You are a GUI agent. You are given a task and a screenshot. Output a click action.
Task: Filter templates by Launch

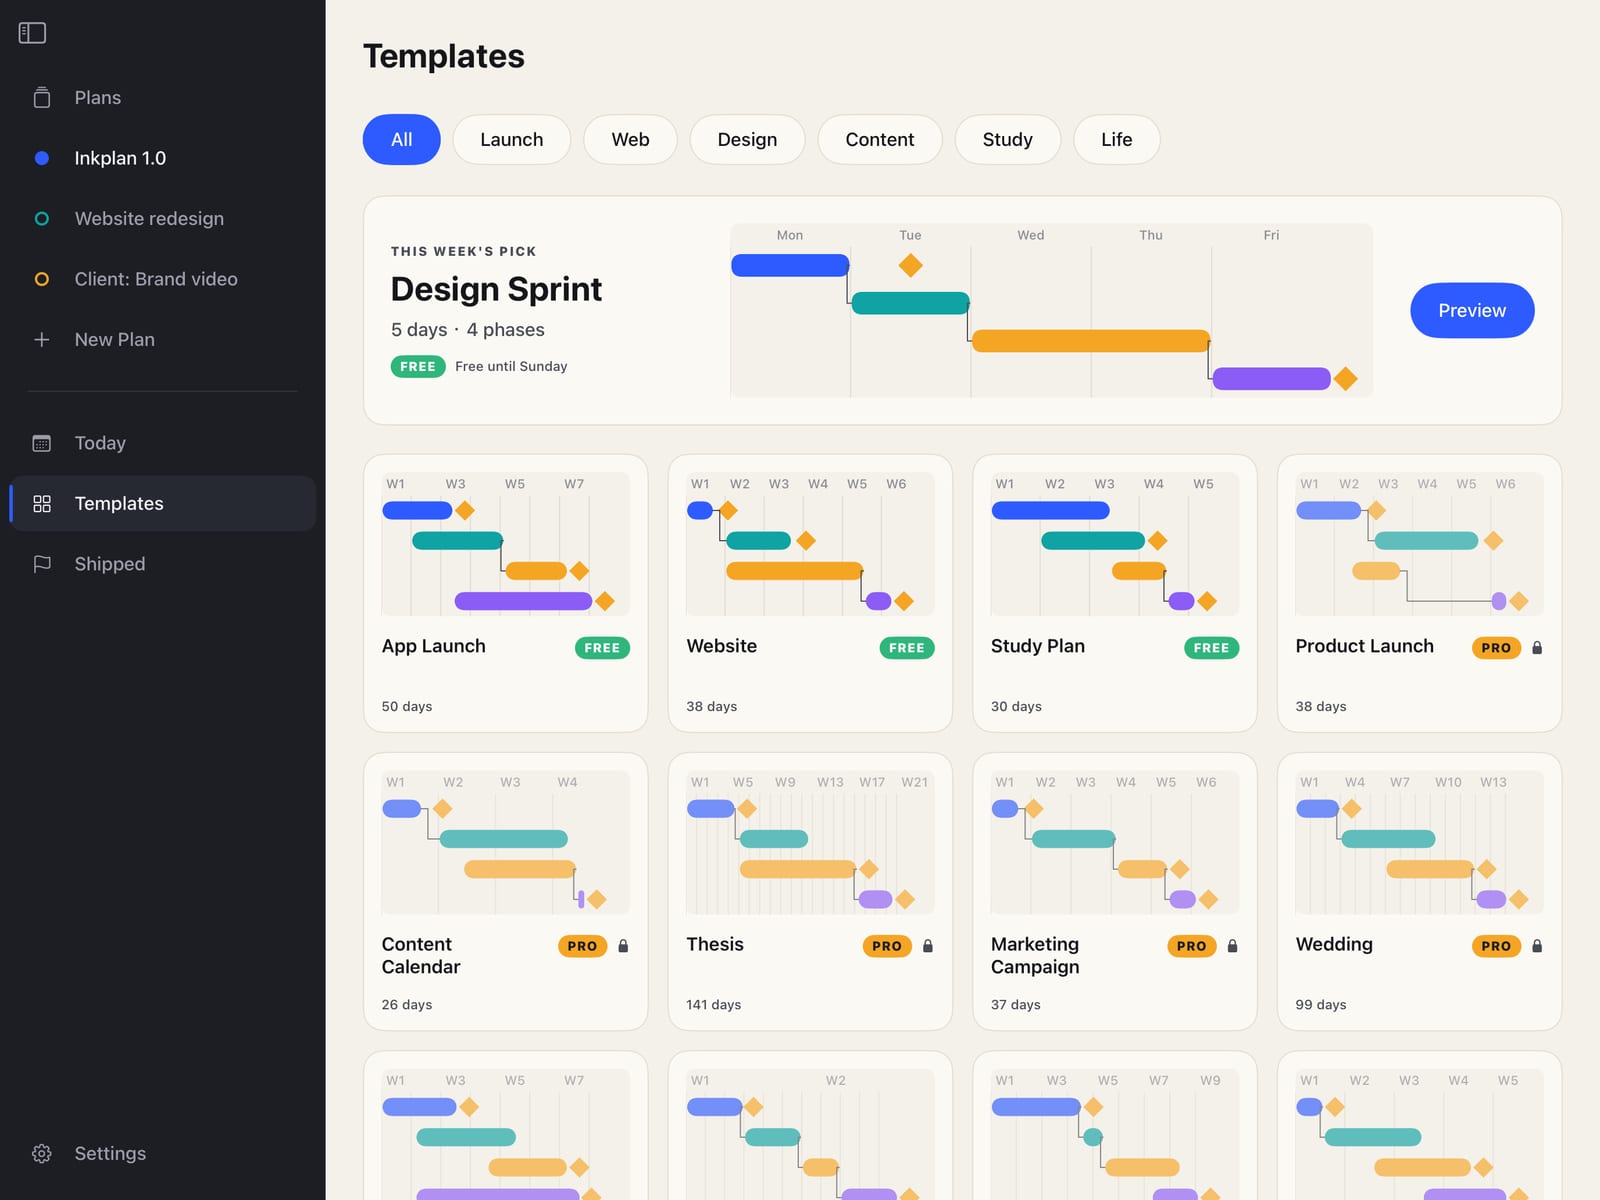pyautogui.click(x=512, y=140)
